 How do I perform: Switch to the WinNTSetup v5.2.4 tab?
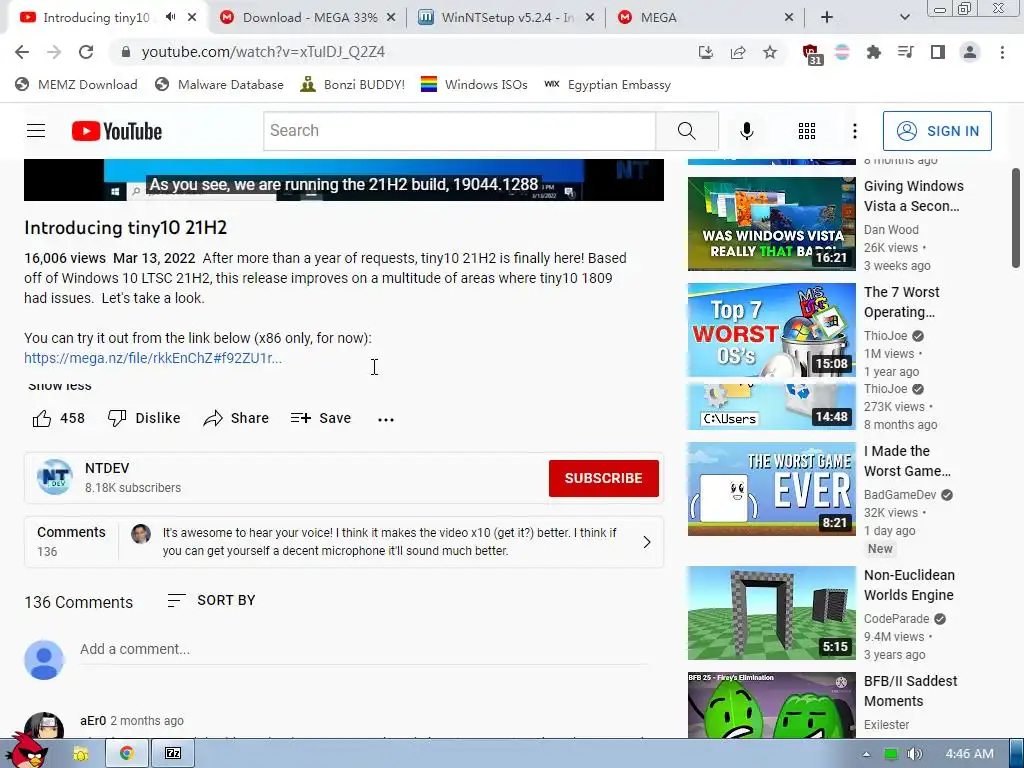pos(506,18)
